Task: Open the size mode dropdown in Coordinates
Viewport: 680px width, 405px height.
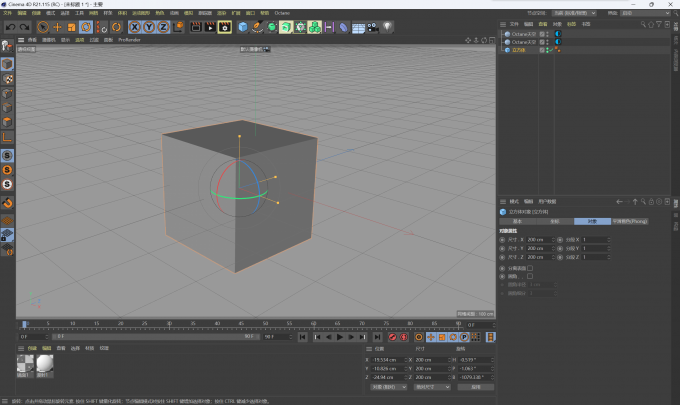Action: tap(432, 387)
